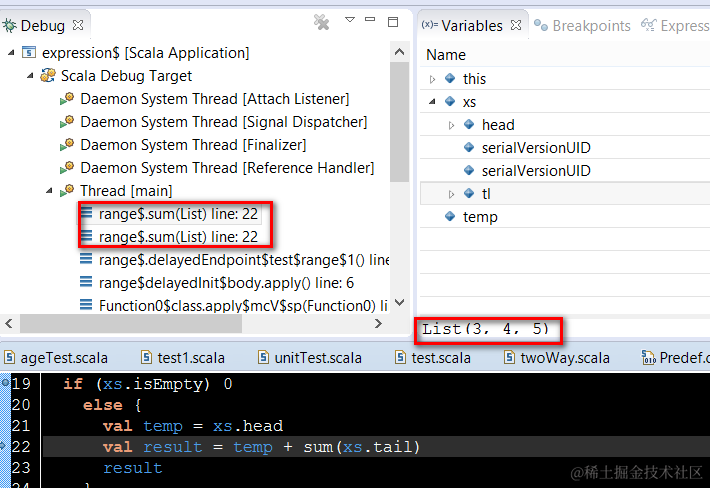Viewport: 710px width, 488px height.
Task: Open the Predef editor tab
Action: [675, 358]
